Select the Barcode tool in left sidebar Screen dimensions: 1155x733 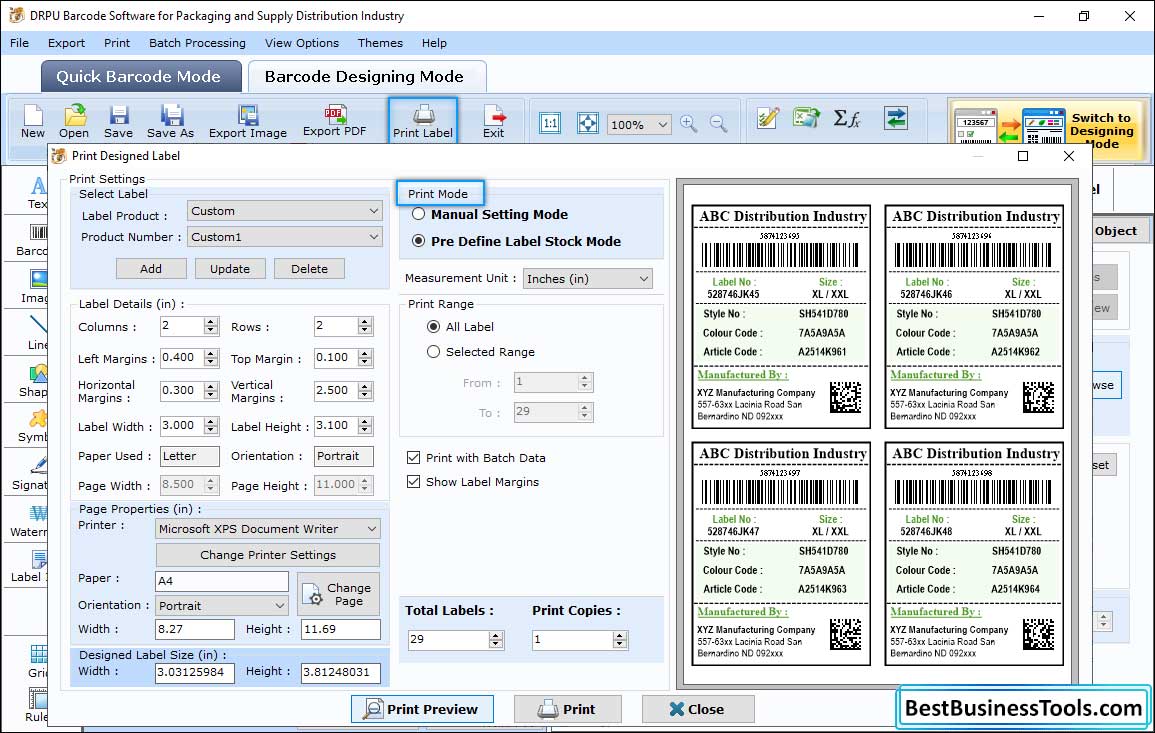[x=33, y=241]
